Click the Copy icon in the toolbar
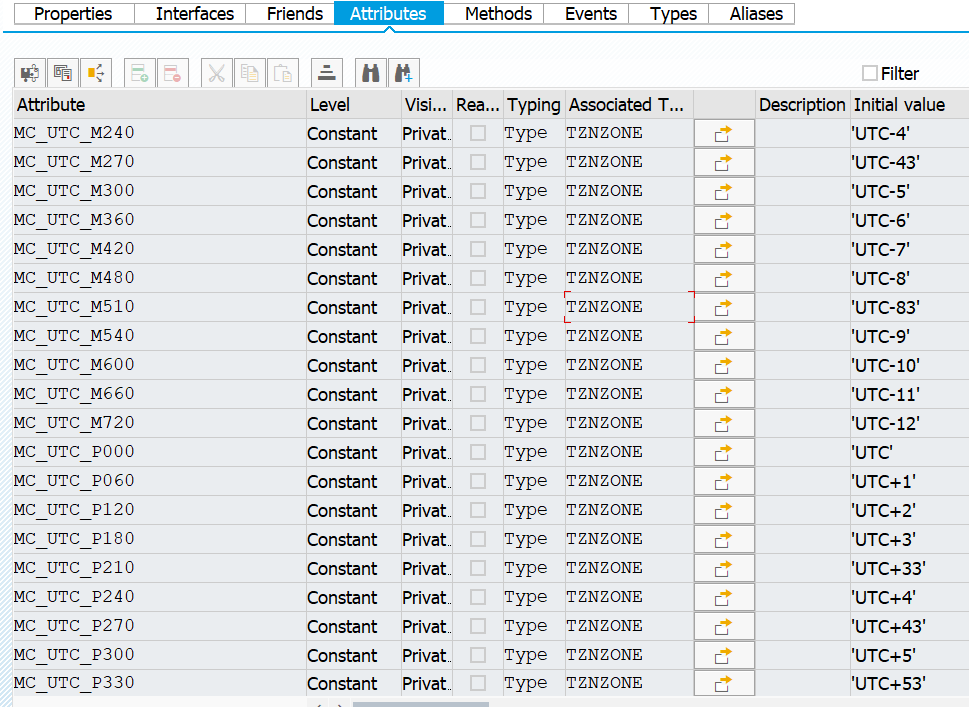The image size is (969, 707). (250, 74)
